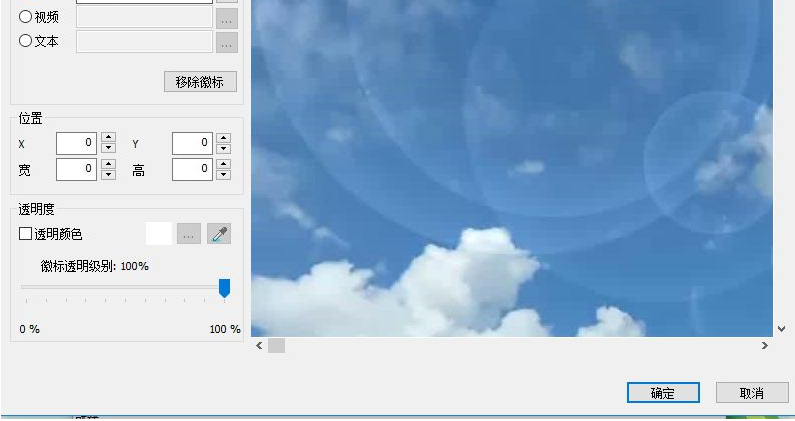This screenshot has height=421, width=795.
Task: Click the 确定 button
Action: [x=663, y=393]
